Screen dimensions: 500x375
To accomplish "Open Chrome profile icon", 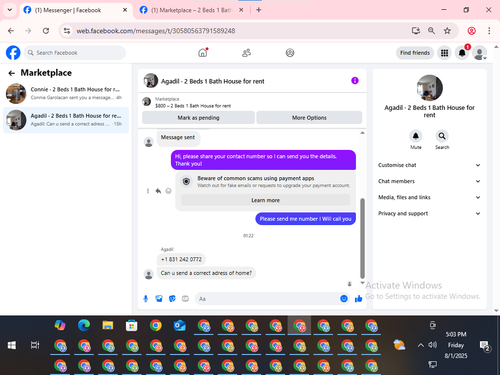I will tap(471, 31).
